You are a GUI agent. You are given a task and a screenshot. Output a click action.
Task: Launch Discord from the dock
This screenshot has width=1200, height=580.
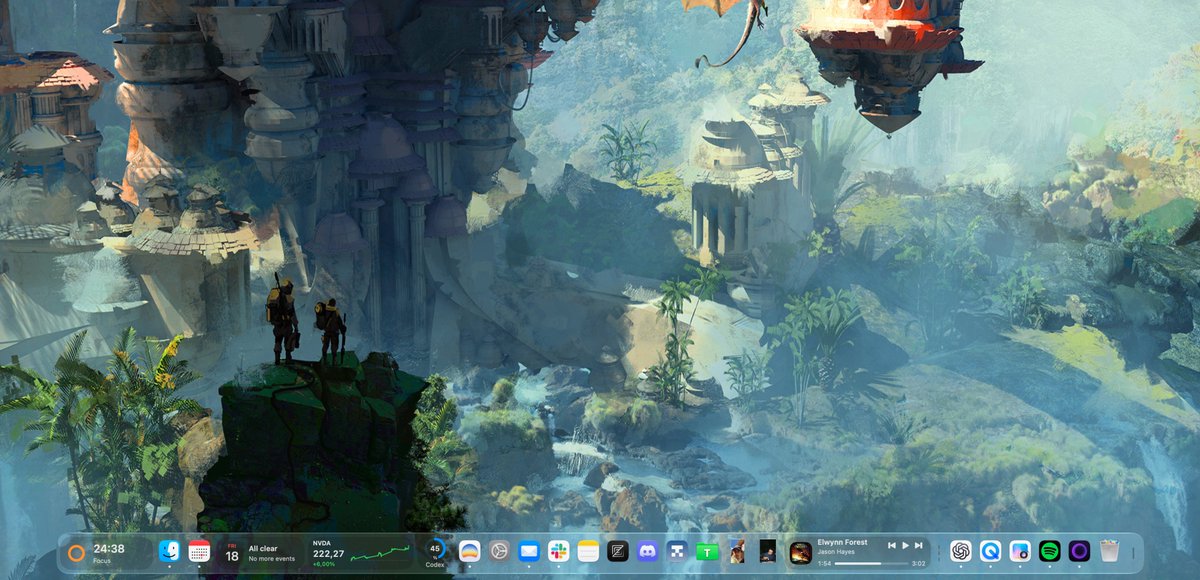[647, 551]
